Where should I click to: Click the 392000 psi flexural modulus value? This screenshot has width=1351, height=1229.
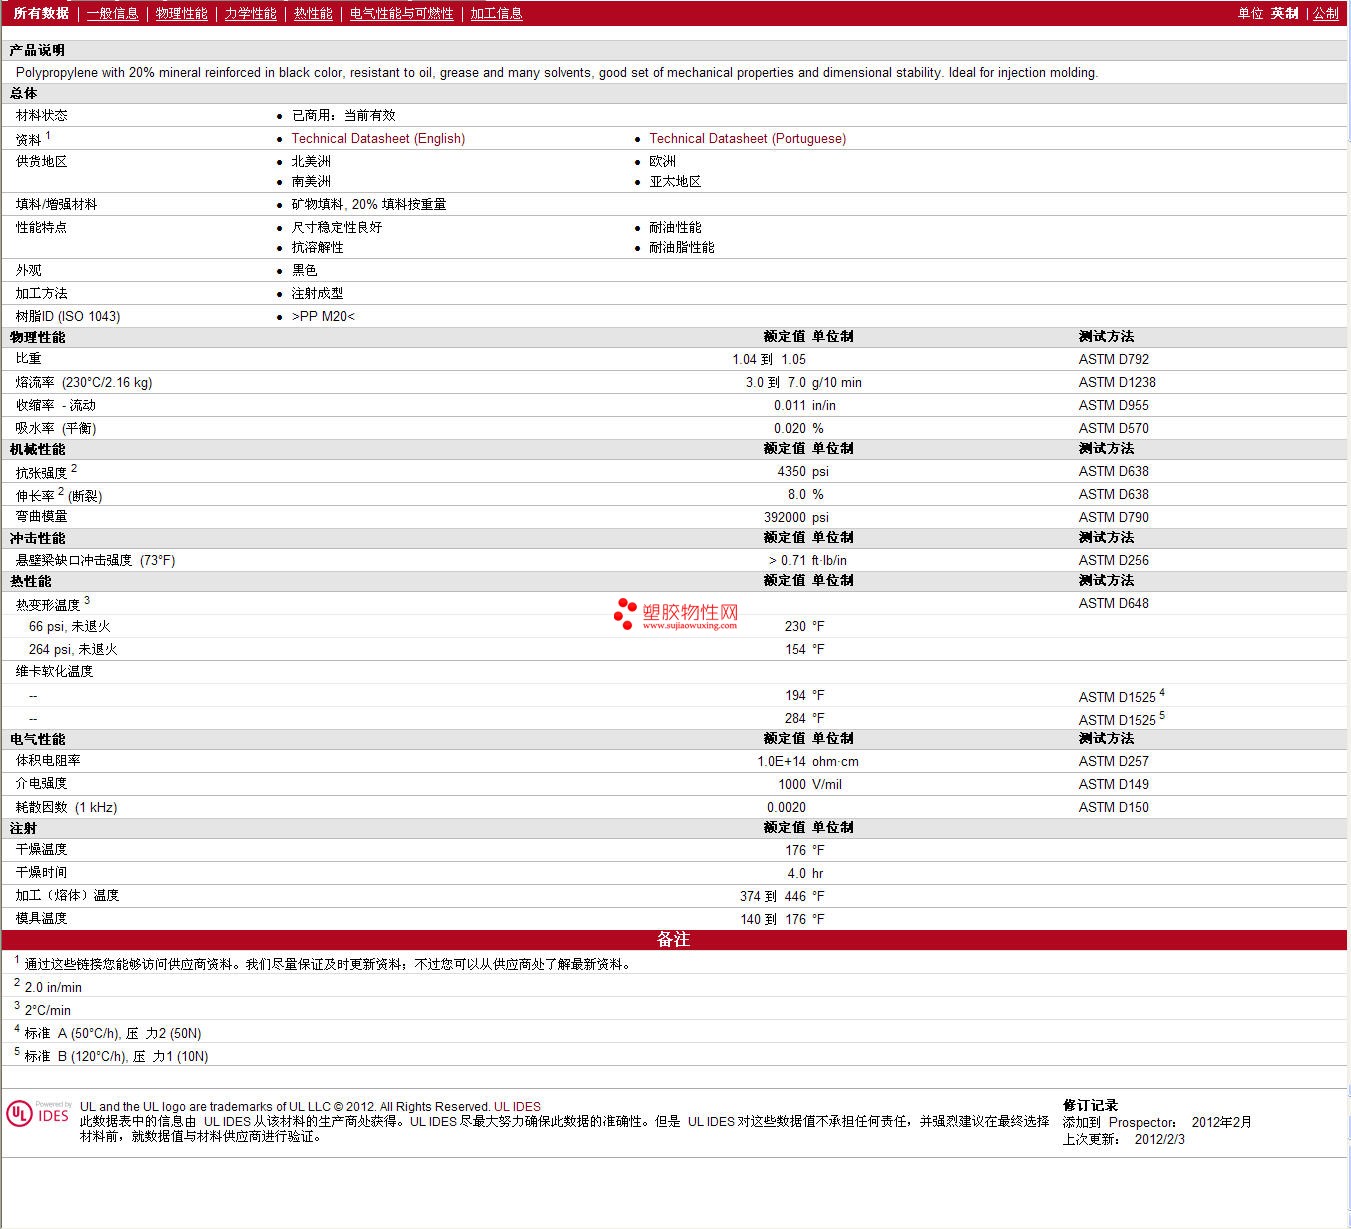796,517
